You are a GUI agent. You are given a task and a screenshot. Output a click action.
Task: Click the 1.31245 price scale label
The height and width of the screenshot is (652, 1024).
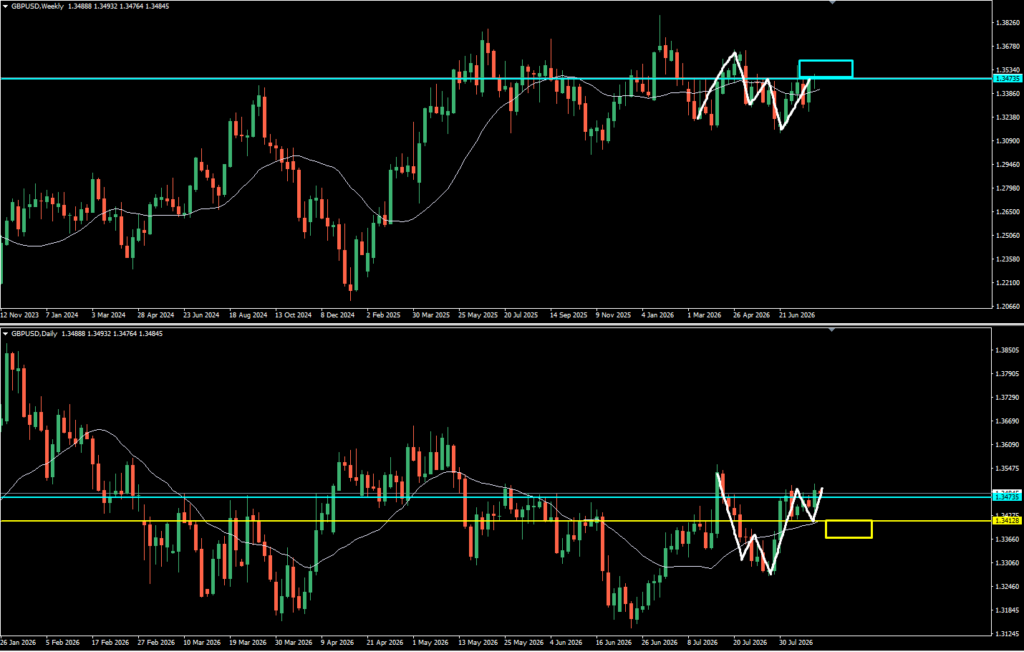click(x=1008, y=634)
